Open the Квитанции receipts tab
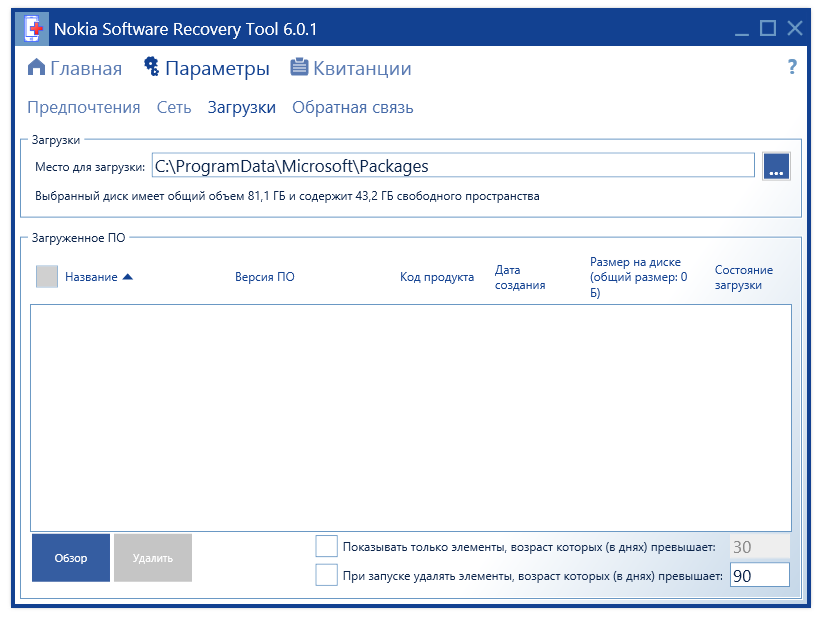 click(351, 68)
